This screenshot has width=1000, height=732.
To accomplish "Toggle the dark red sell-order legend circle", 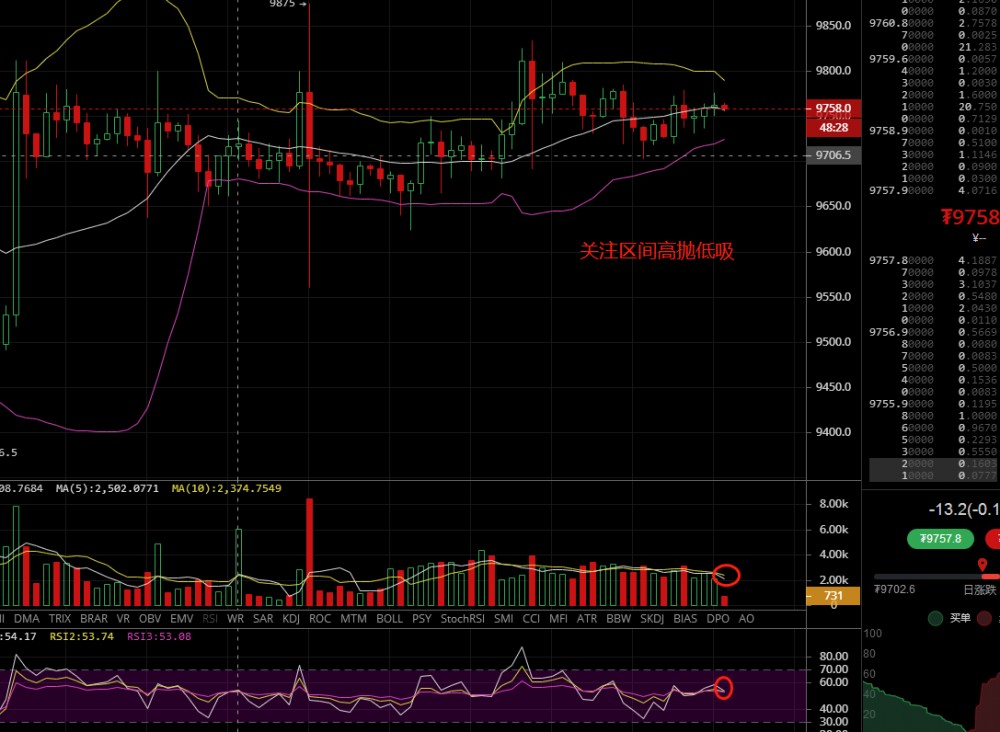I will tap(985, 618).
